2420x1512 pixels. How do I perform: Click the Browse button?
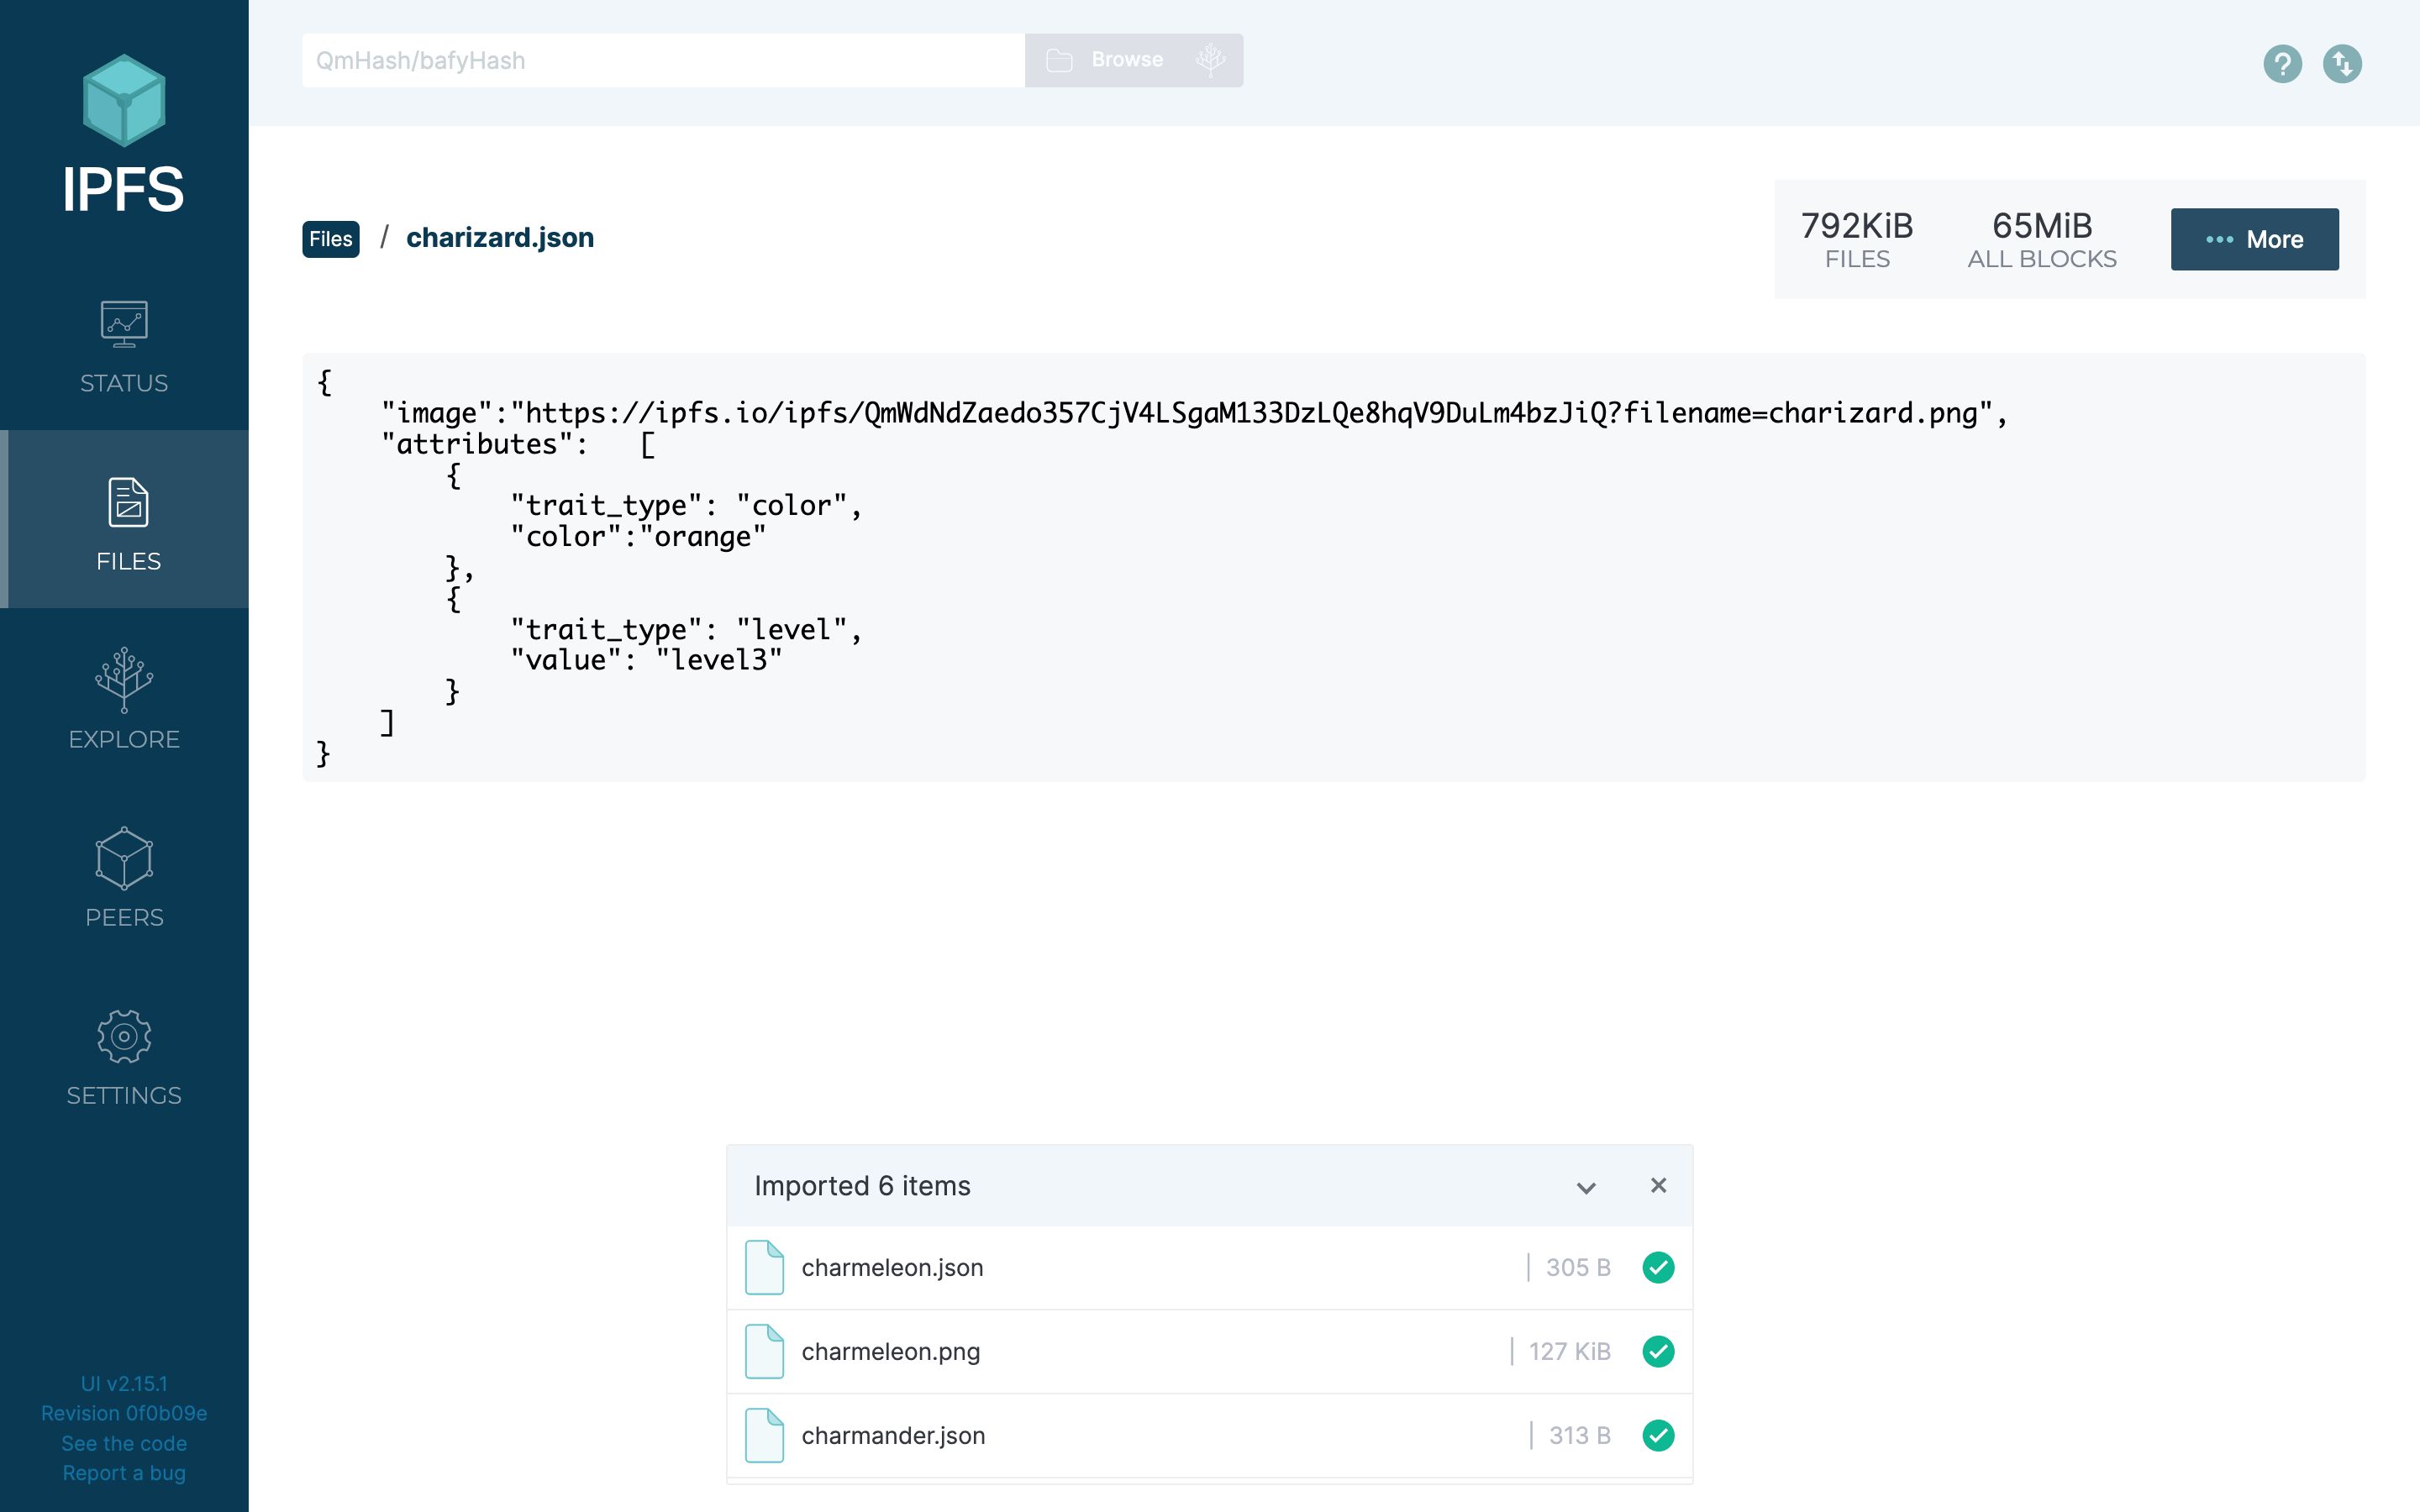(x=1105, y=60)
